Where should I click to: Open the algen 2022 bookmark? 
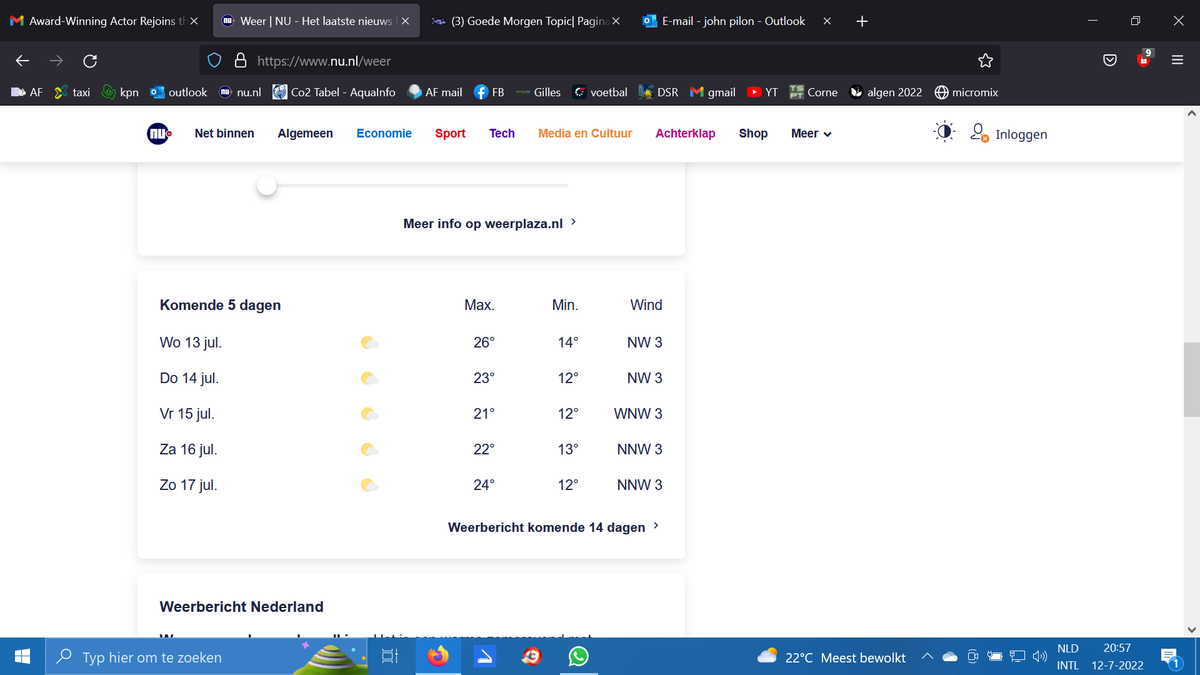886,92
